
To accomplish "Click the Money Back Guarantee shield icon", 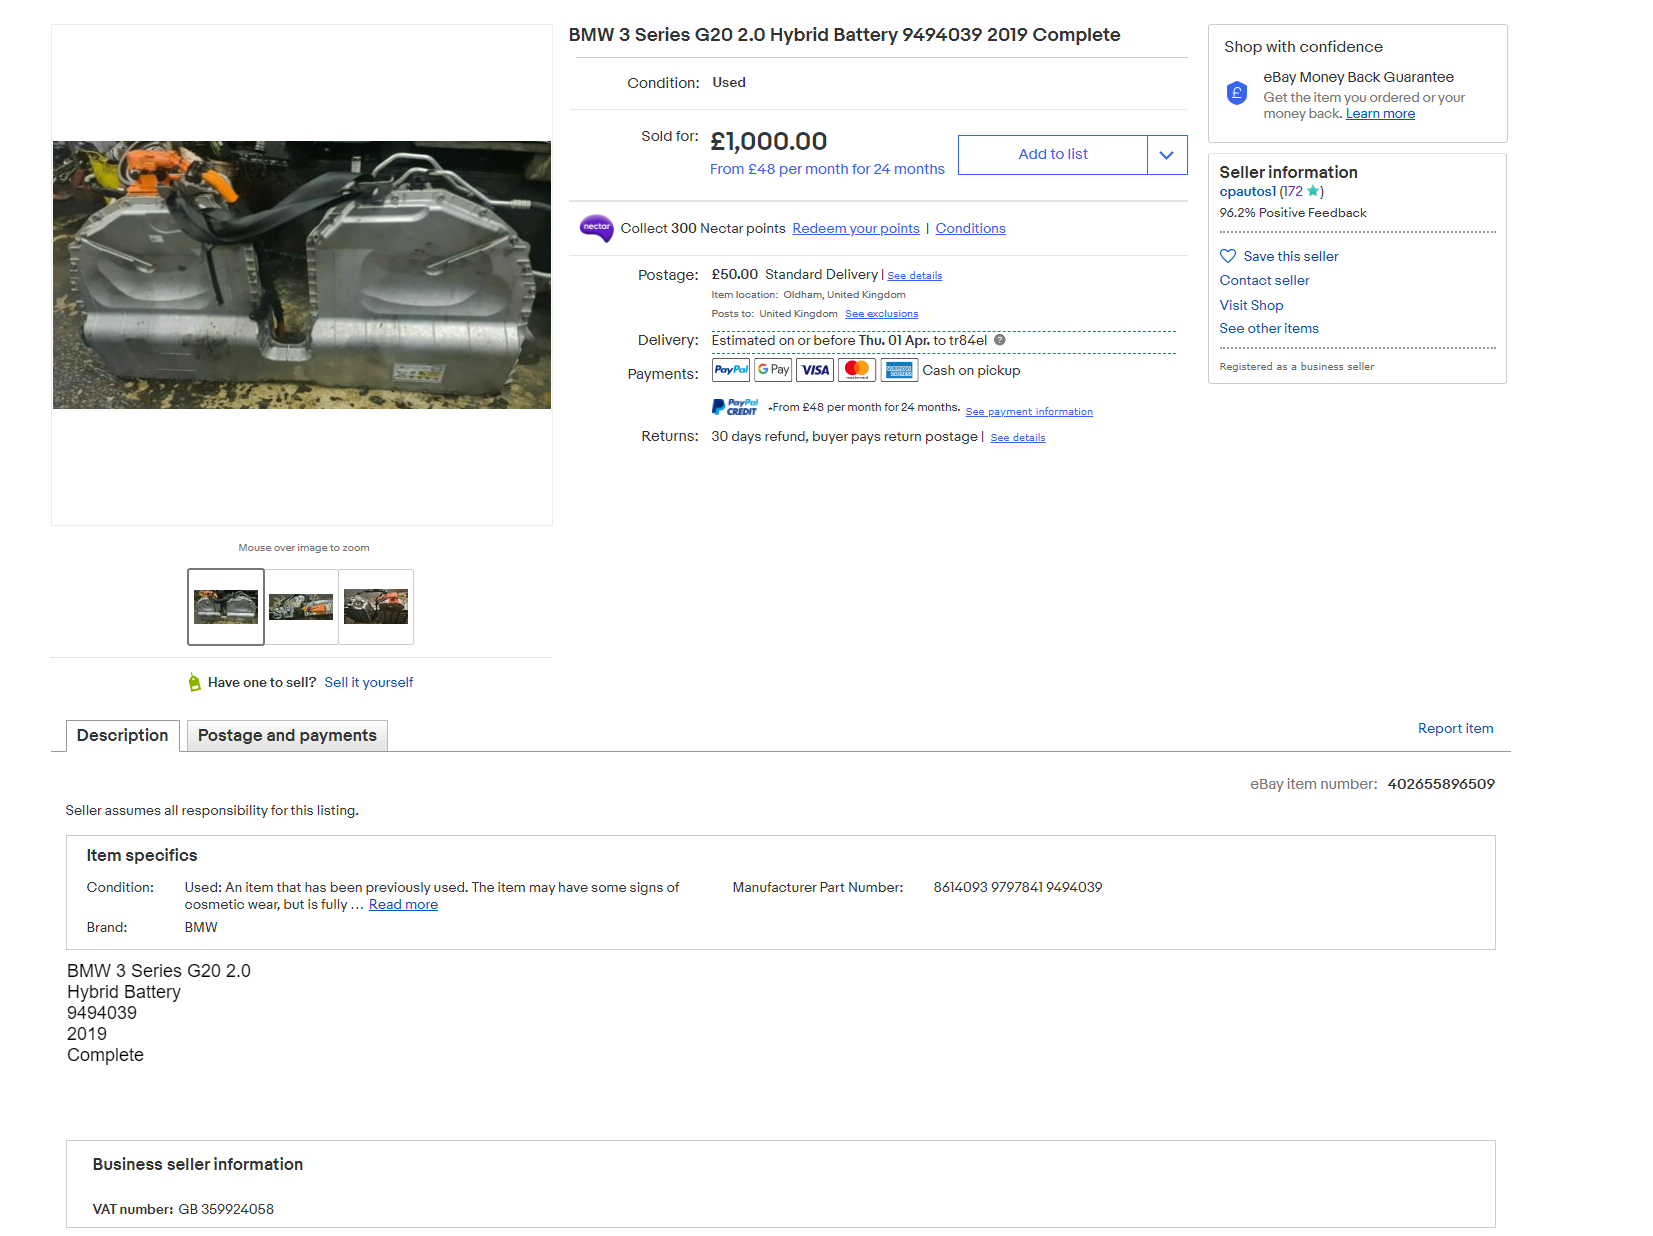I will click(x=1237, y=93).
